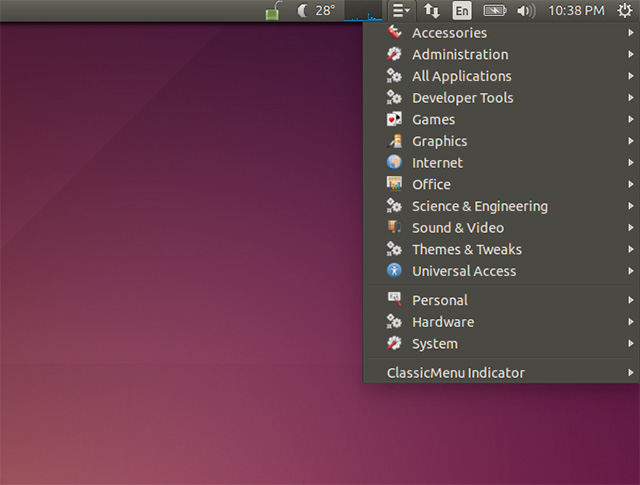Click the ClassicMenu indicator icon in the top panel

[x=400, y=11]
